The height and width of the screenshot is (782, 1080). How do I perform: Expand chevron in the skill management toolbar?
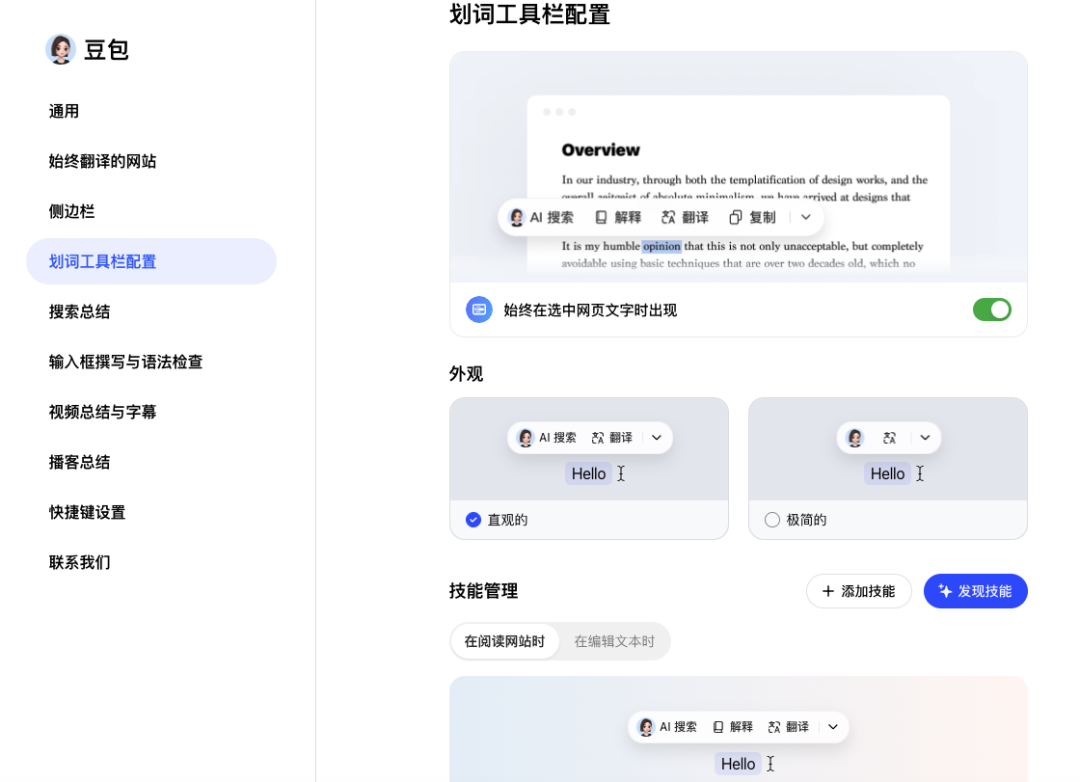[833, 727]
